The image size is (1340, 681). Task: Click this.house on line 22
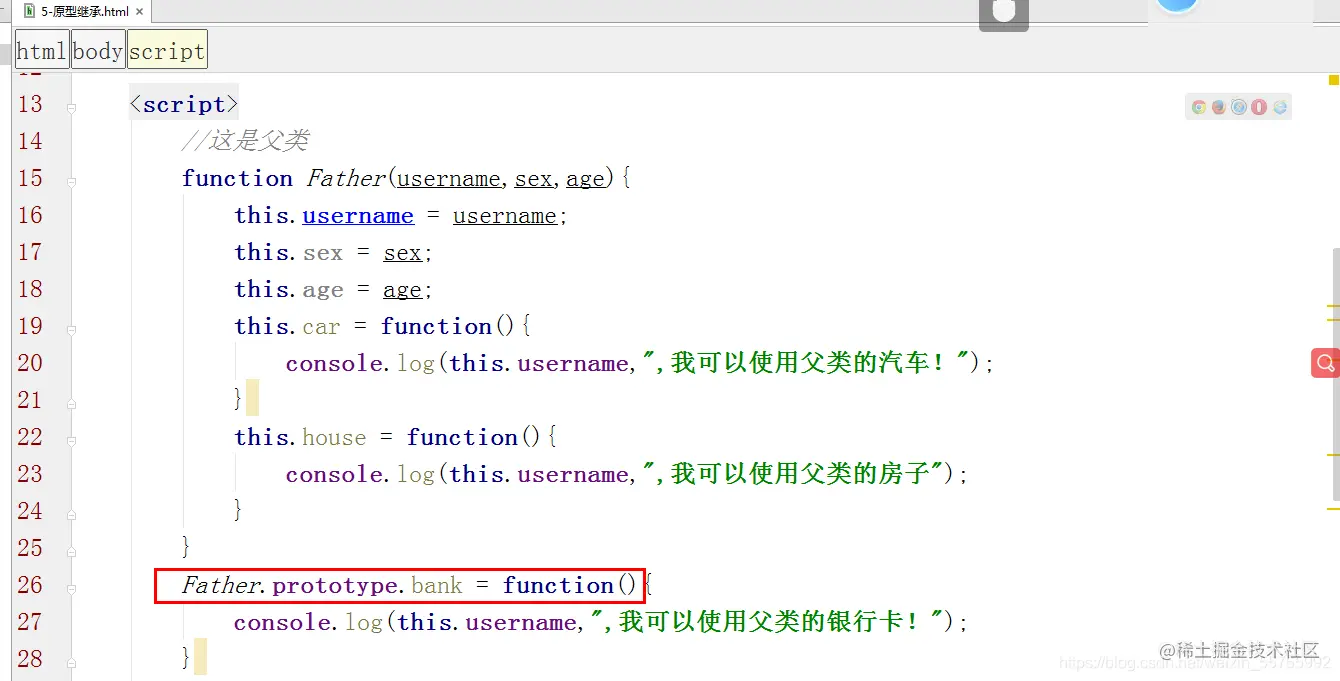(300, 438)
